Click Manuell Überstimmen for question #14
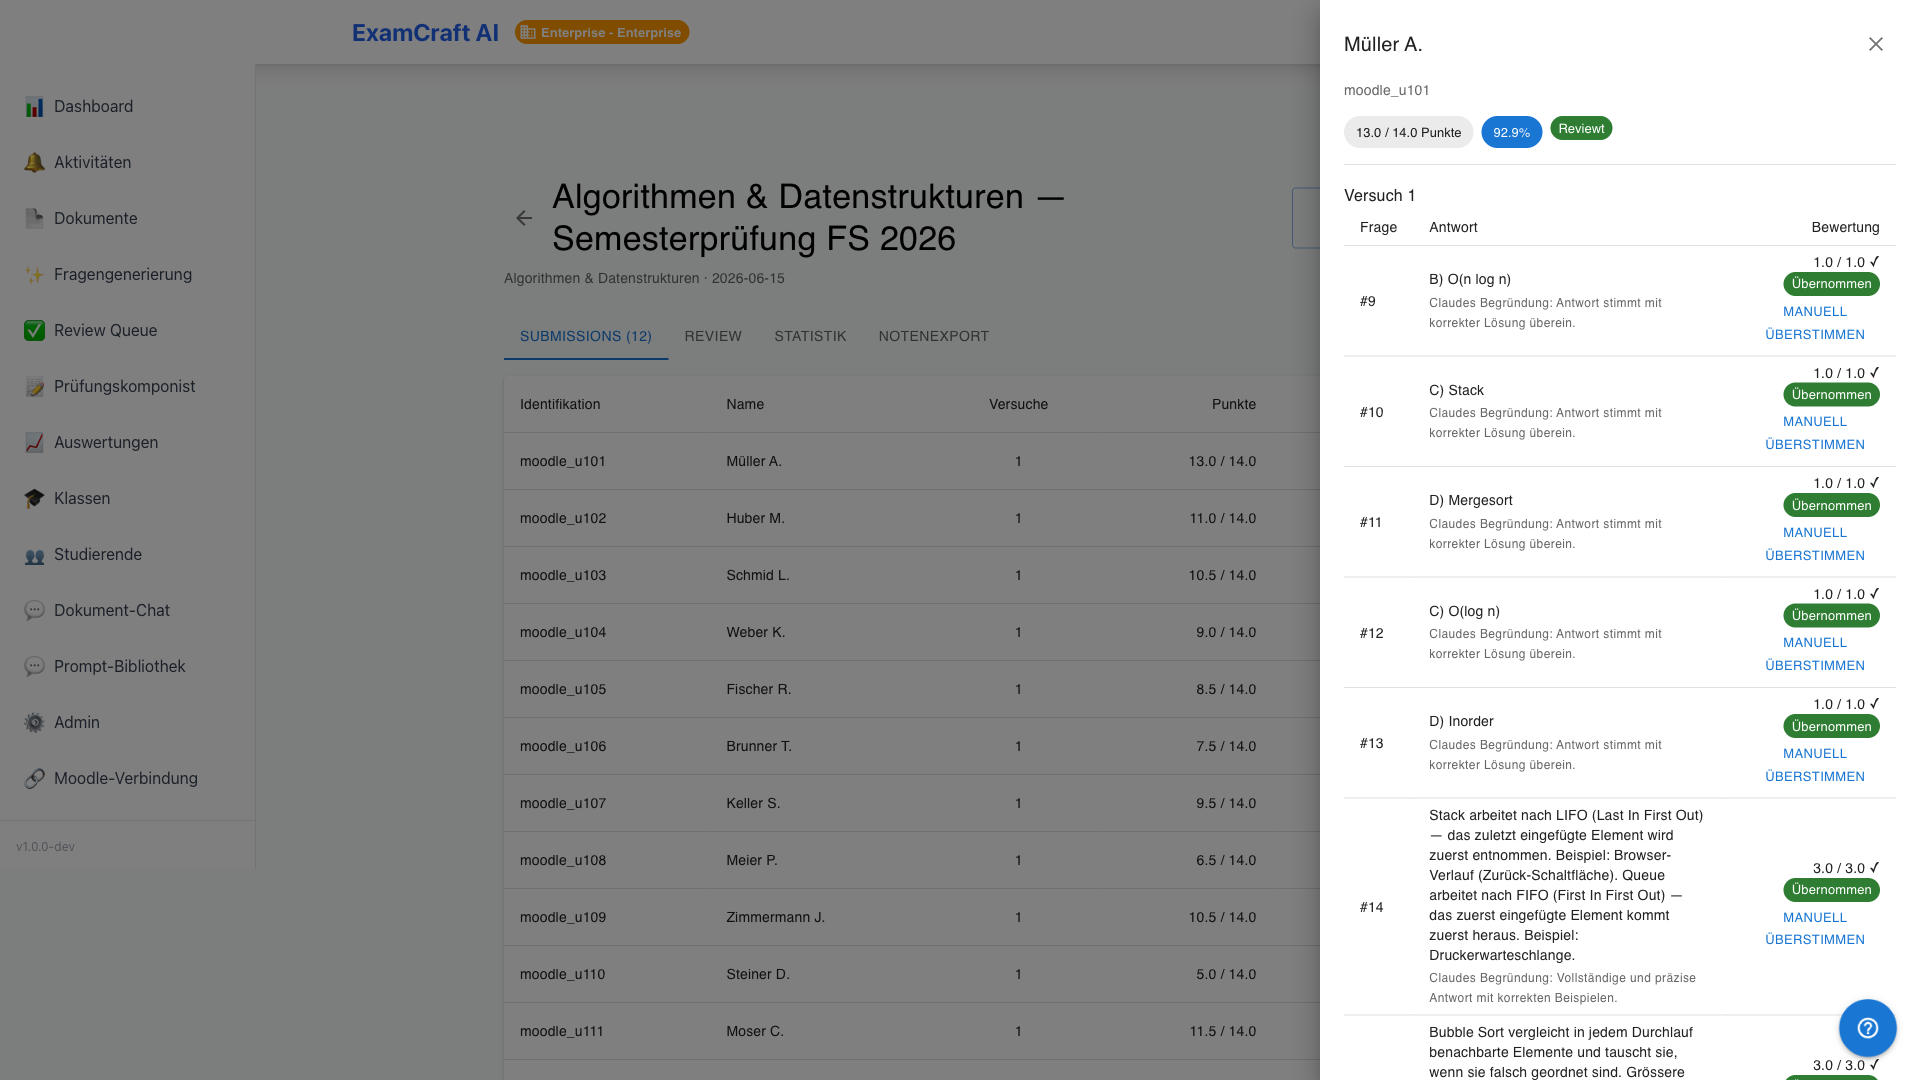This screenshot has height=1080, width=1920. [1815, 928]
